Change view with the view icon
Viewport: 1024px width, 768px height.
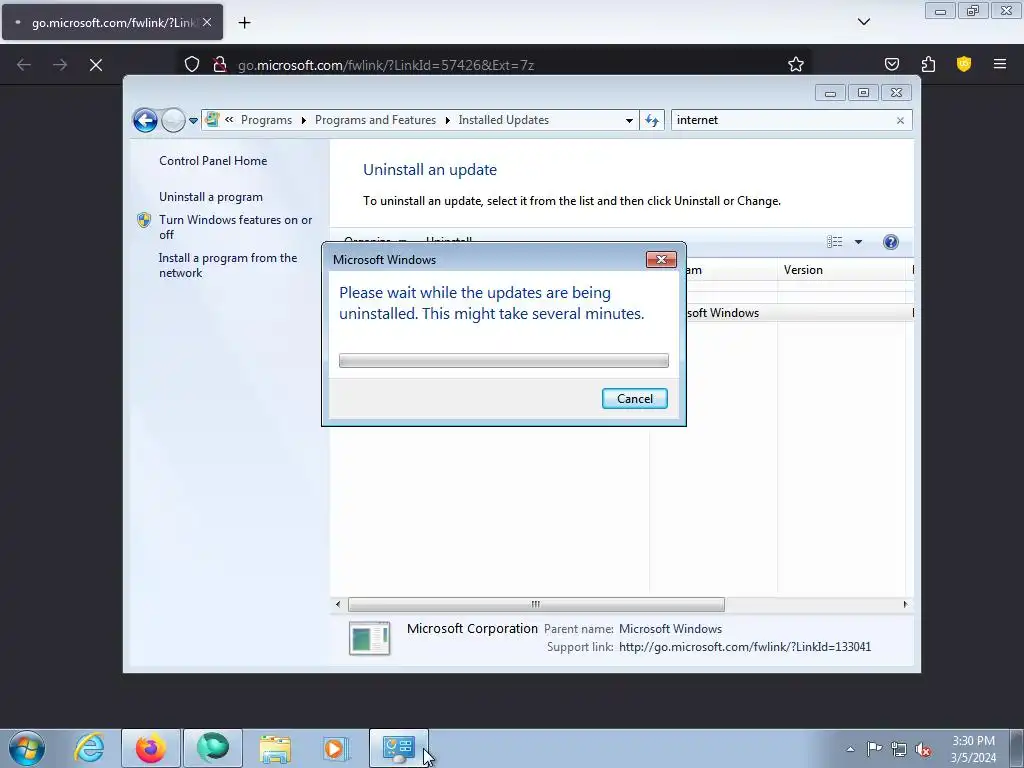(x=835, y=242)
